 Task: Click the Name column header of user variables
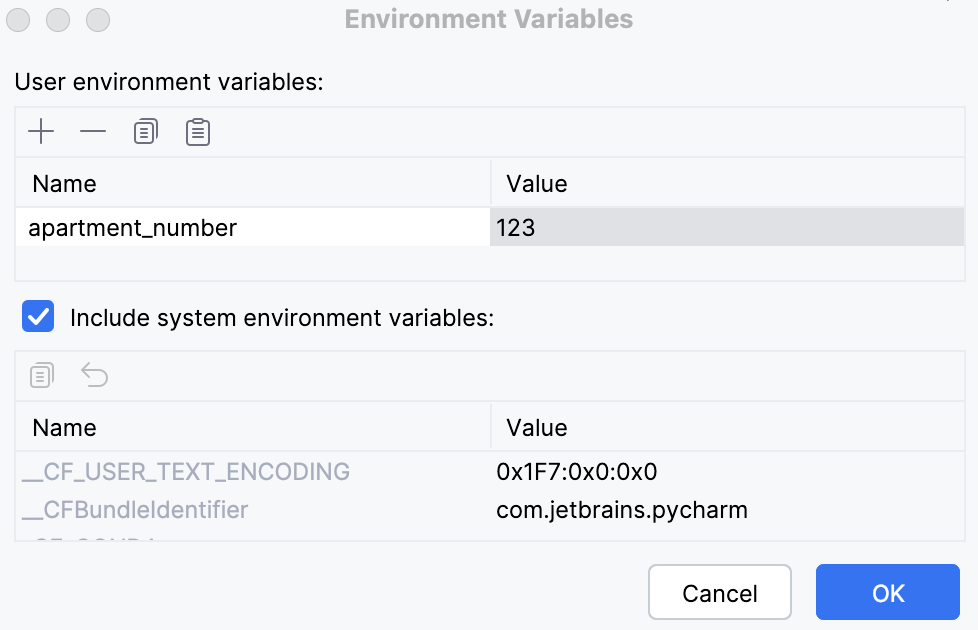click(x=64, y=183)
